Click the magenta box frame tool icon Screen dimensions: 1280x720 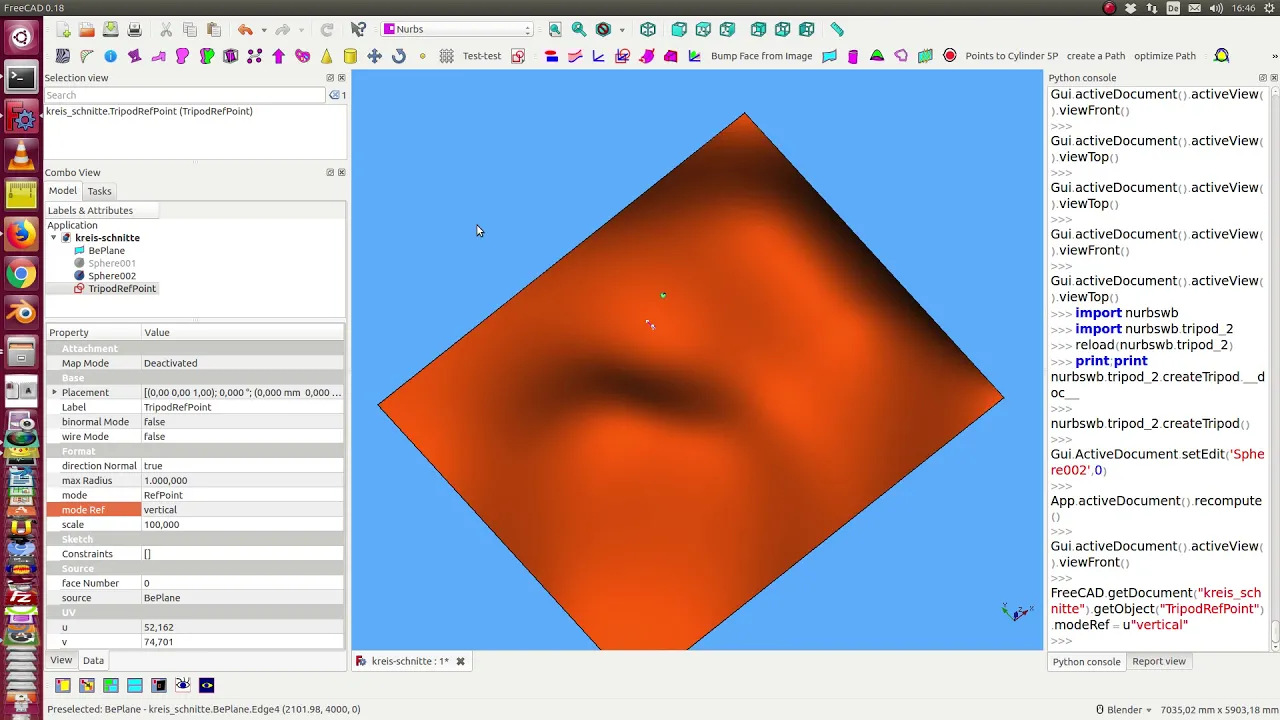click(231, 56)
